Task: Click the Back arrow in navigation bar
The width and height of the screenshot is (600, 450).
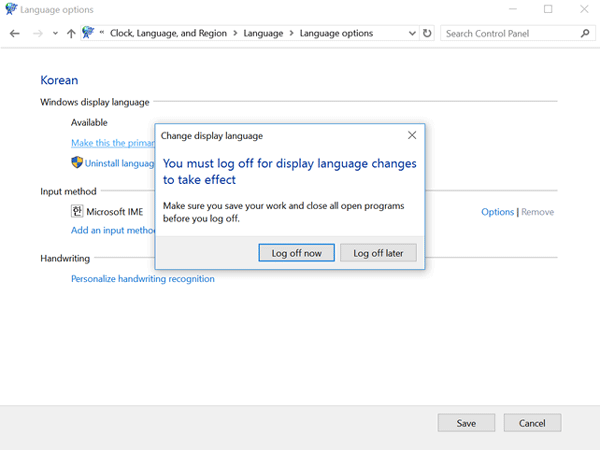Action: pos(14,33)
